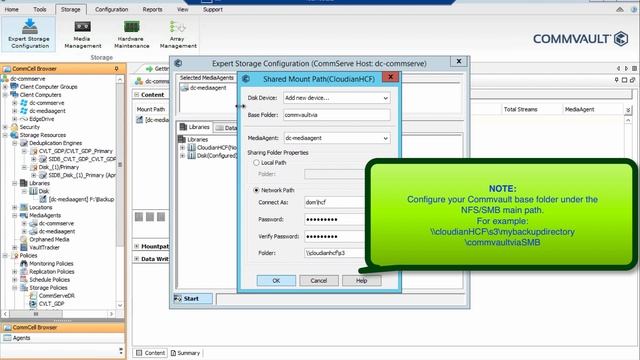
Task: Close the Expert Storage Configuration window
Action: [x=459, y=61]
